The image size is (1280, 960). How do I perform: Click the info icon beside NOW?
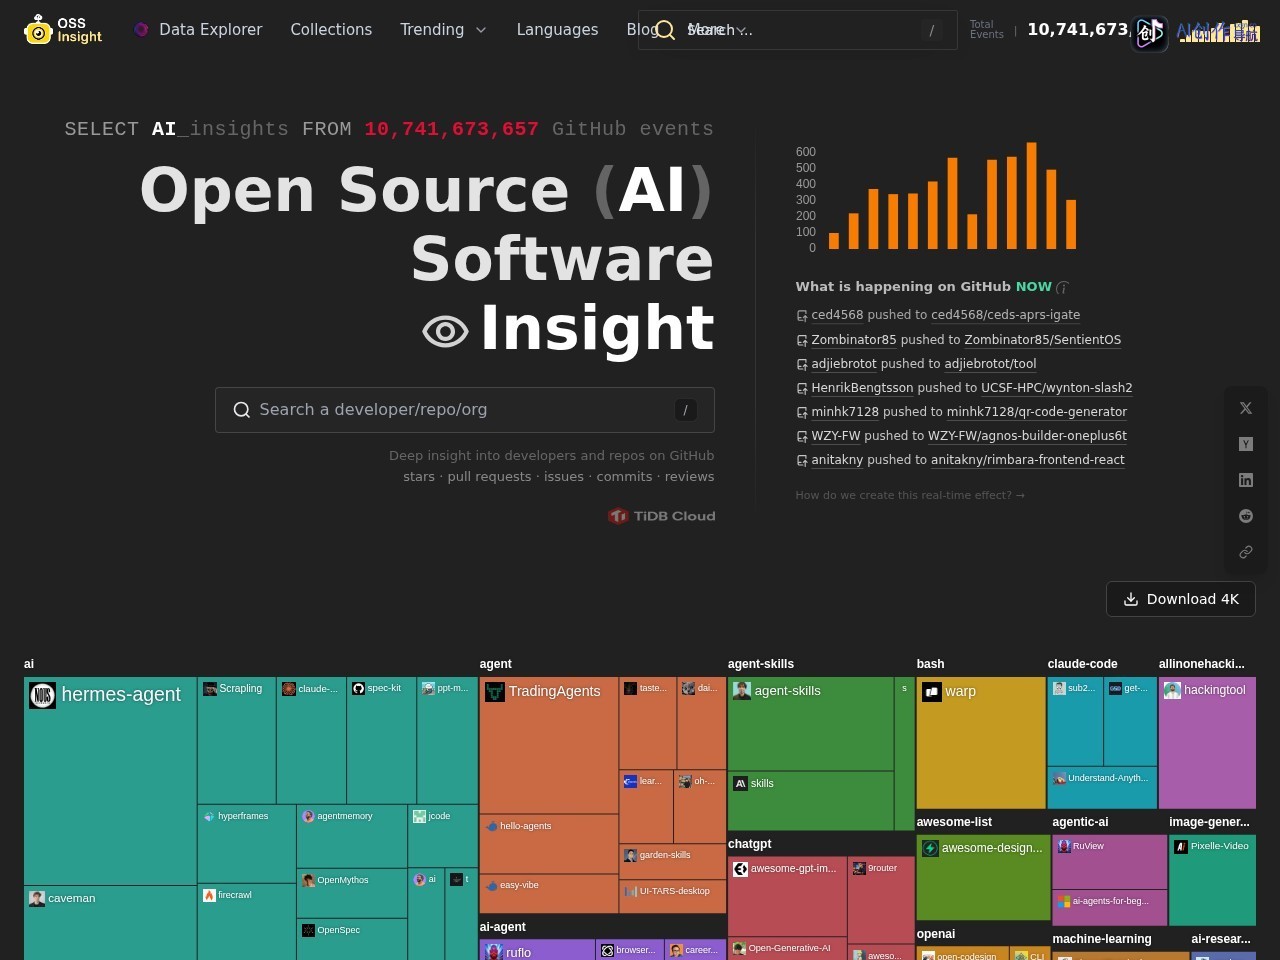coord(1063,287)
